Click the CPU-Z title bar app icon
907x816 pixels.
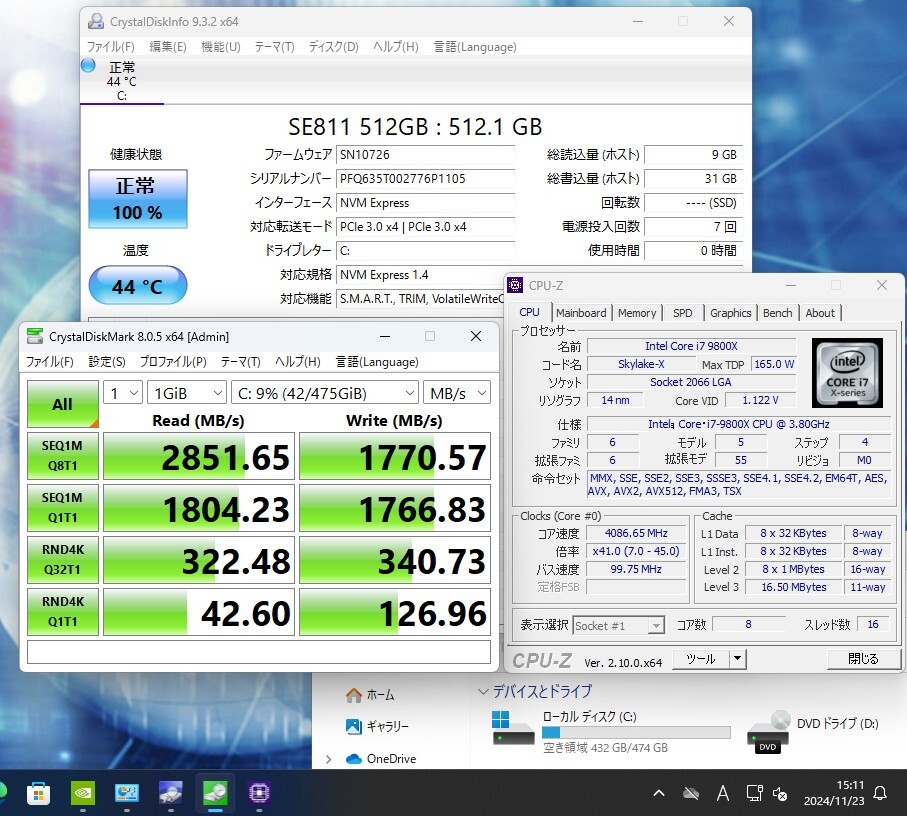(515, 285)
